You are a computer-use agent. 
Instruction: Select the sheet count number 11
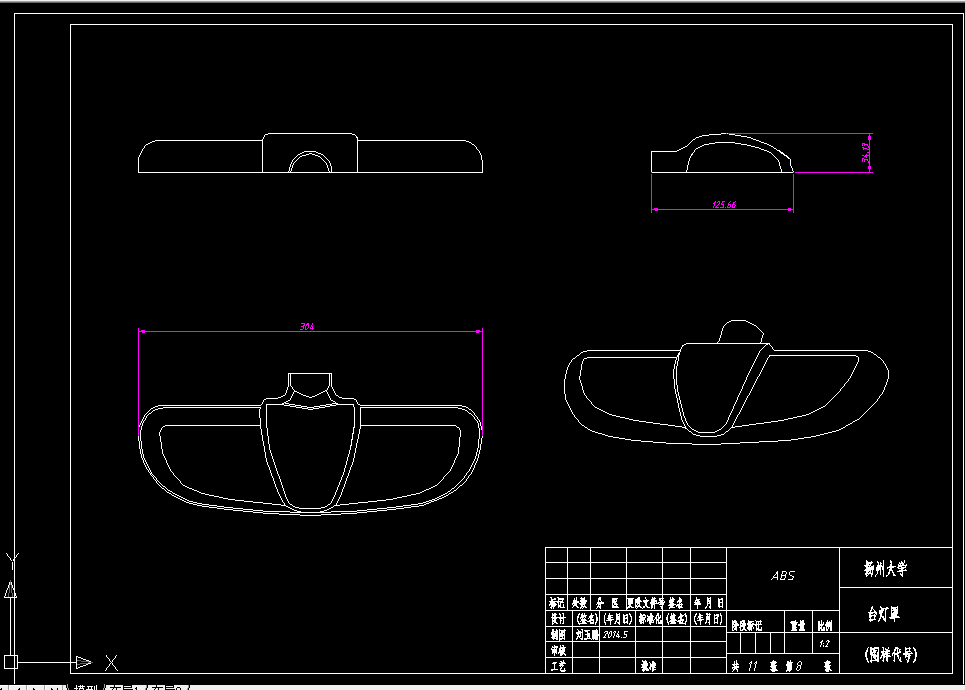[x=752, y=666]
